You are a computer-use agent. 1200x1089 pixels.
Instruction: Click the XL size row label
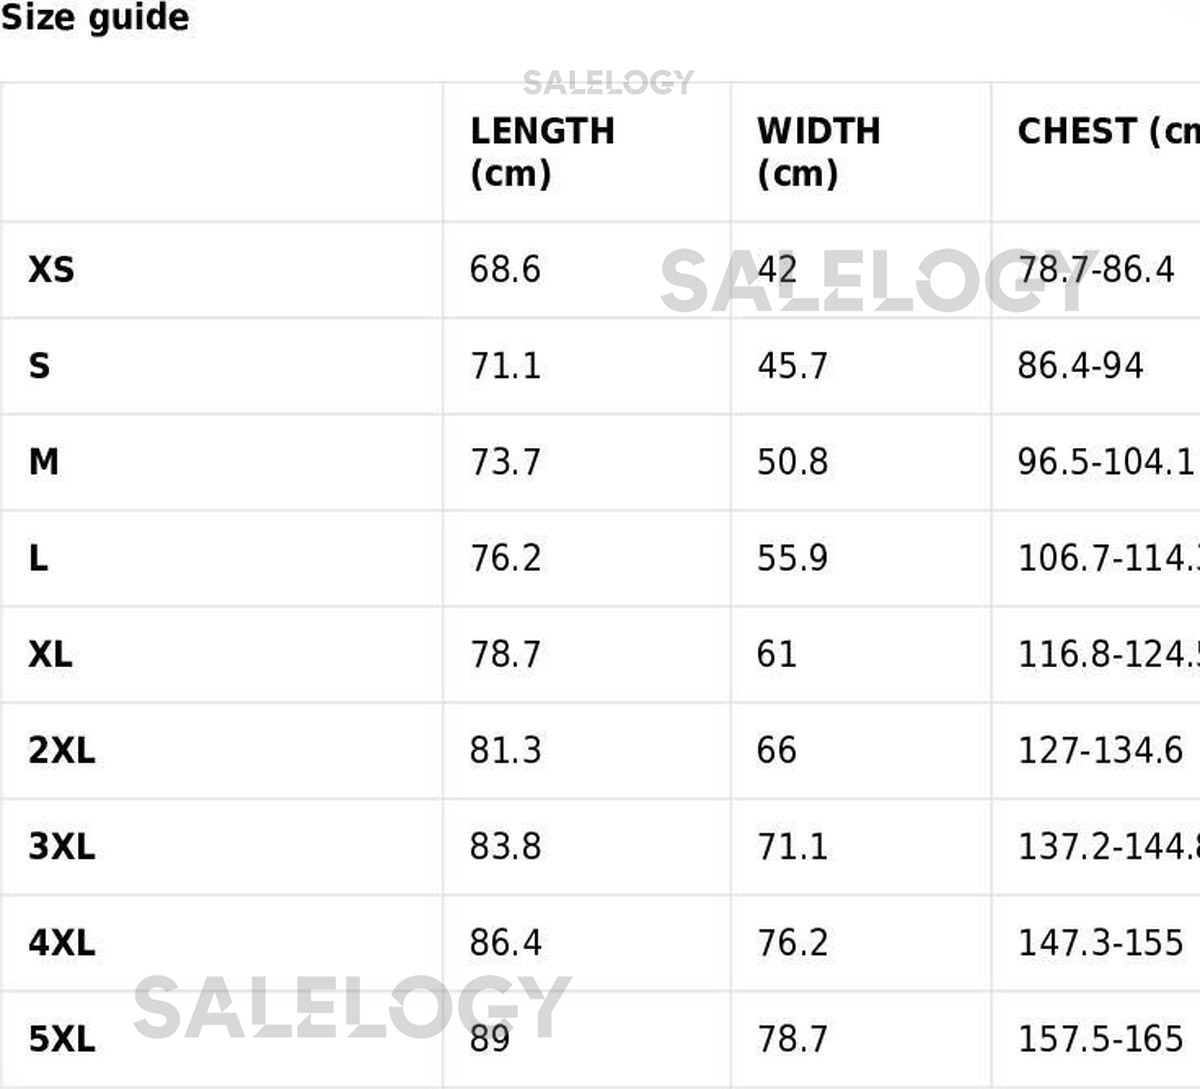point(50,654)
